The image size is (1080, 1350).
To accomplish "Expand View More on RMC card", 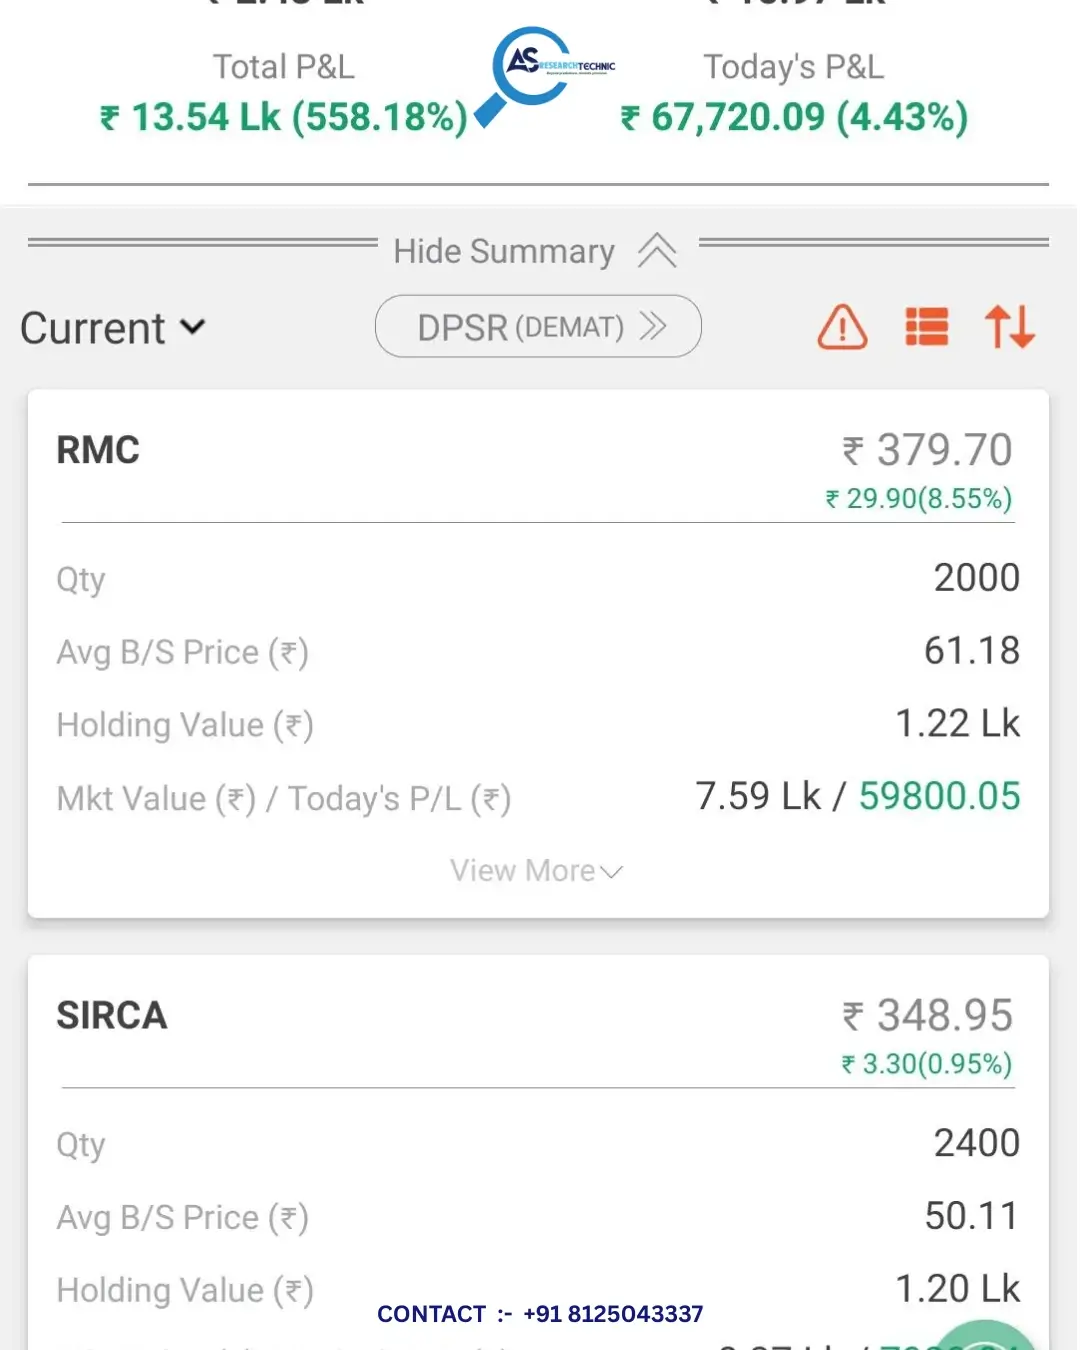I will pos(537,871).
